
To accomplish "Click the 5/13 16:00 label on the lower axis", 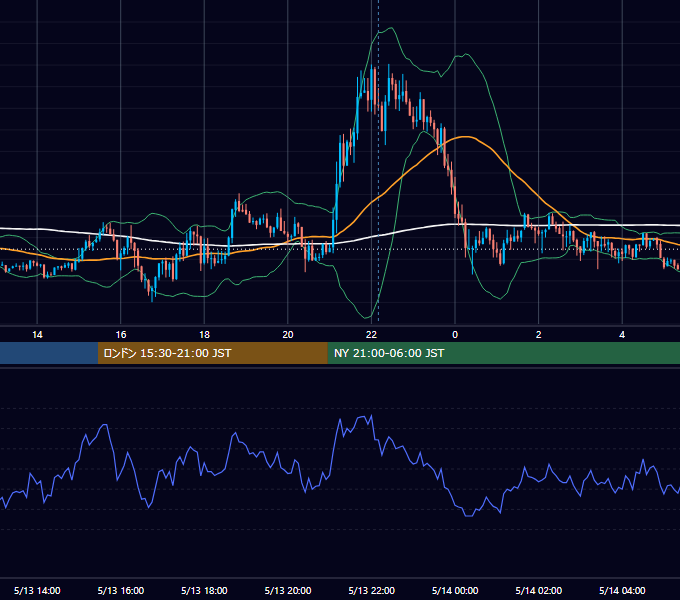I will click(121, 590).
